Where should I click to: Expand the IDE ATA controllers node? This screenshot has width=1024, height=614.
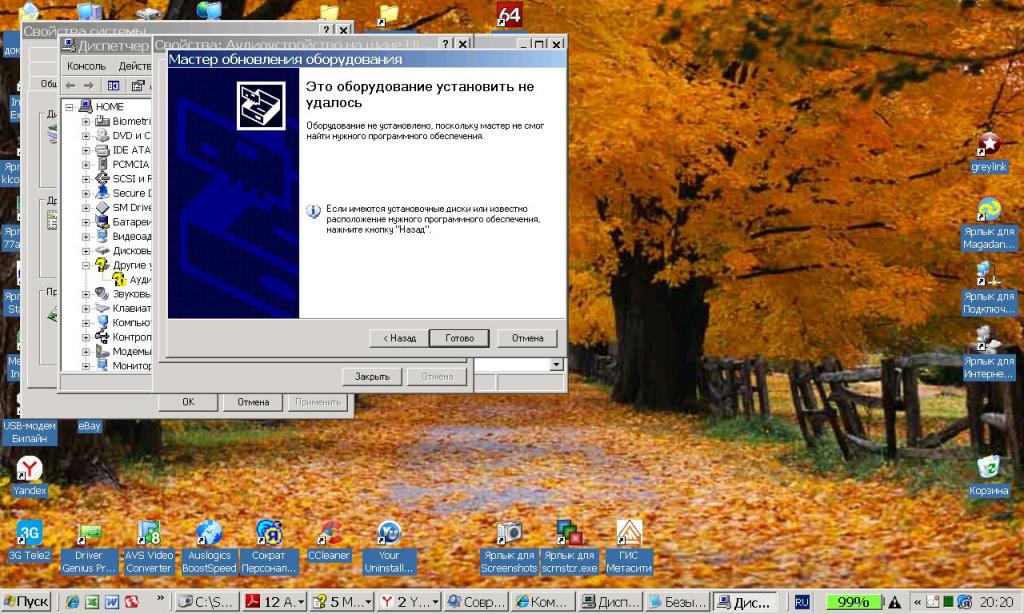coord(86,150)
